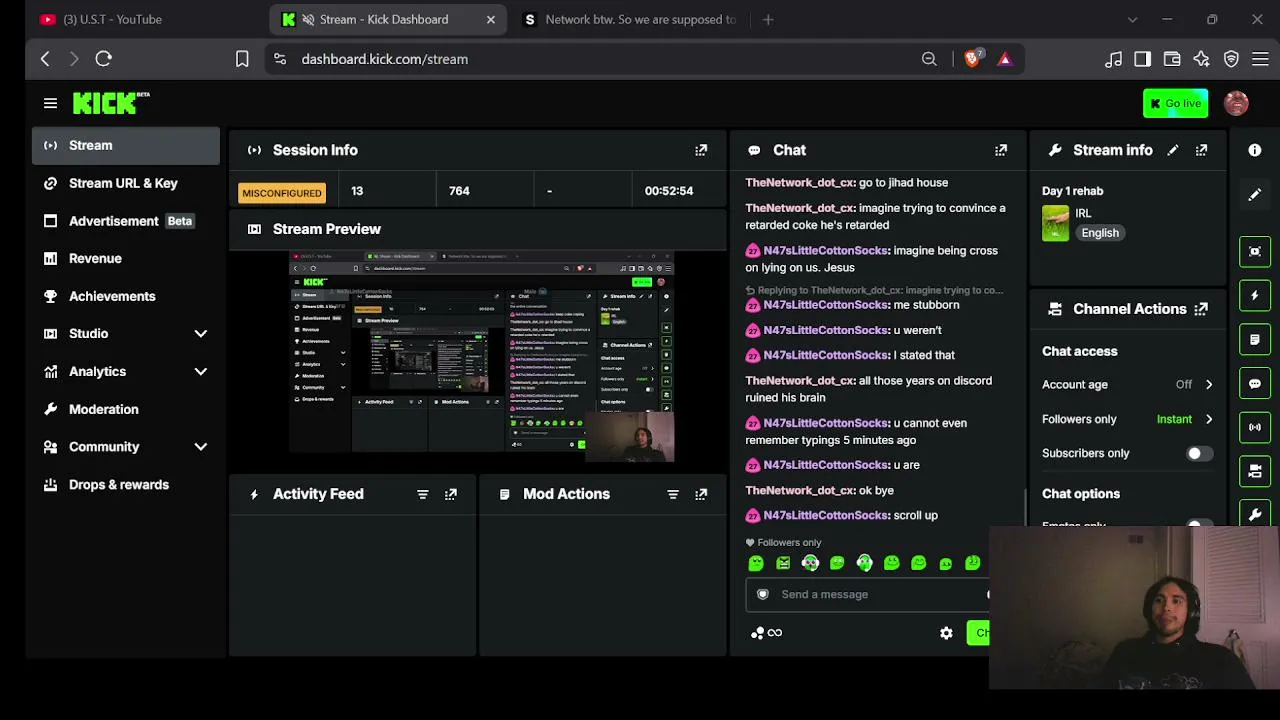Open Brave Rewards triangle icon
Screen dimensions: 1280x720
pos(1005,59)
